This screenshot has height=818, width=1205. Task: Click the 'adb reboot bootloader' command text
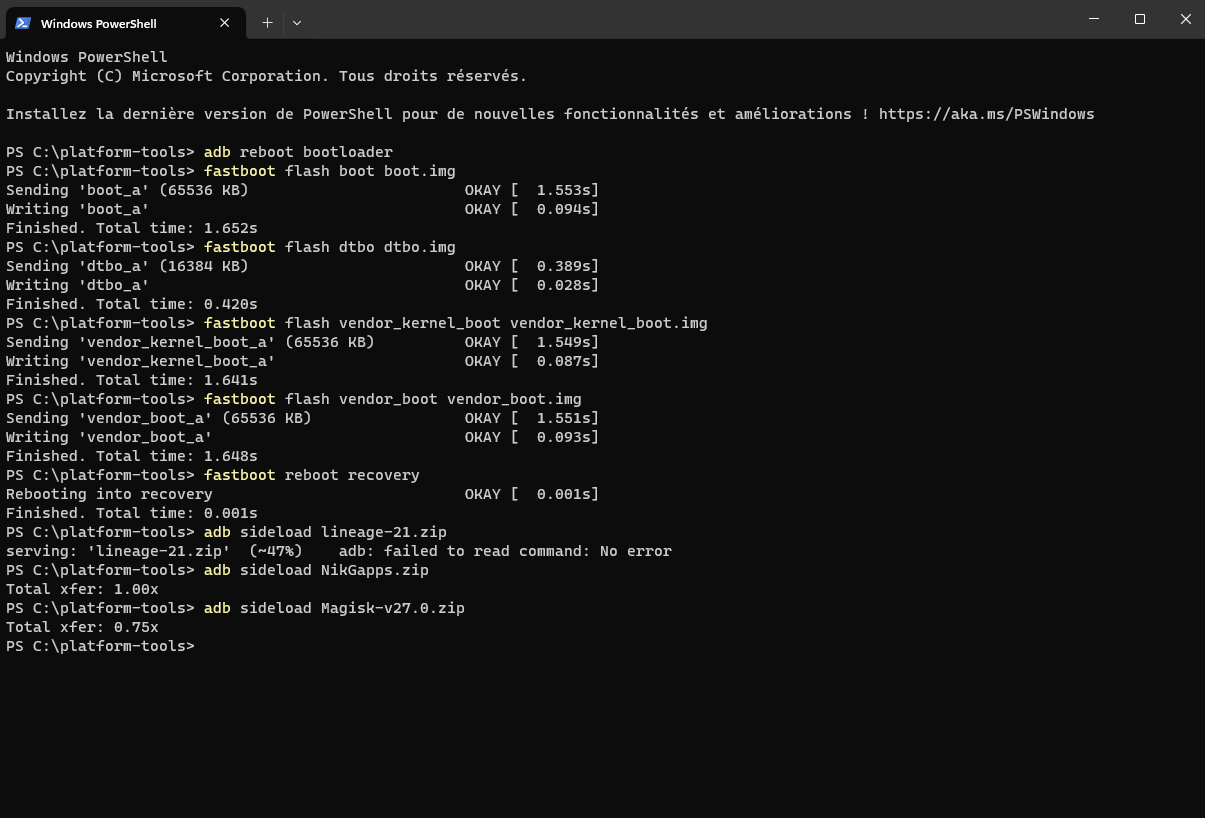pyautogui.click(x=298, y=152)
